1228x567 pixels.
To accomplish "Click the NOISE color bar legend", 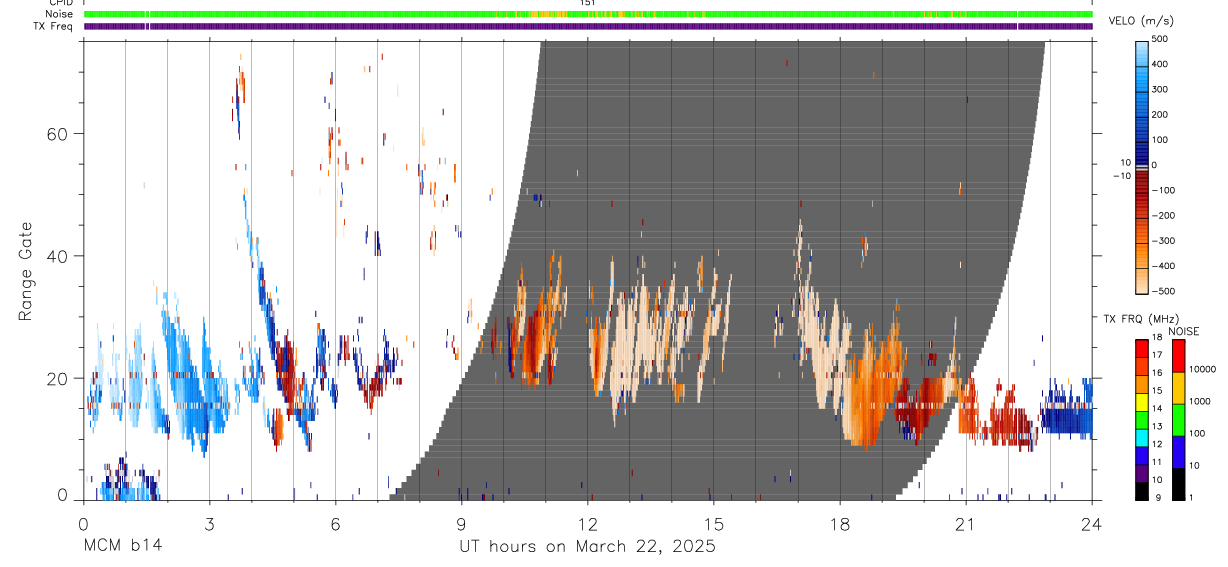I will [x=1179, y=418].
